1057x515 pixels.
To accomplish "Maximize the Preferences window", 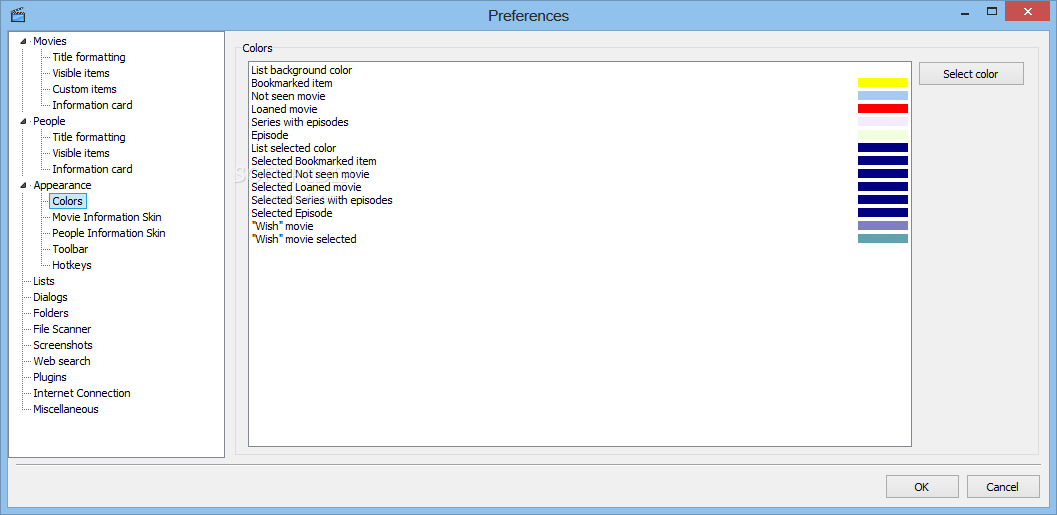I will (x=992, y=11).
